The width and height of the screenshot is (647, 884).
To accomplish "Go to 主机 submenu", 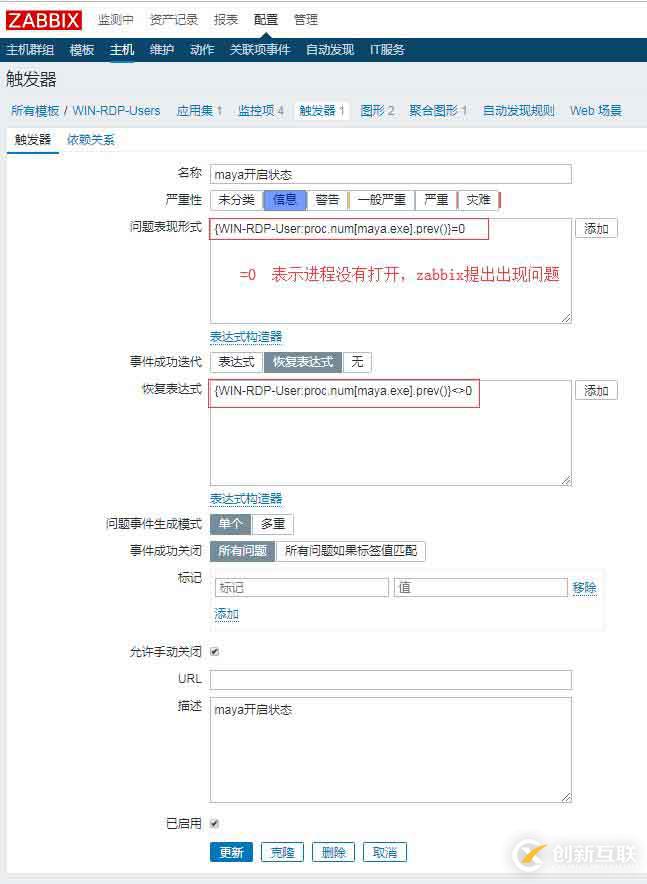I will click(x=122, y=50).
